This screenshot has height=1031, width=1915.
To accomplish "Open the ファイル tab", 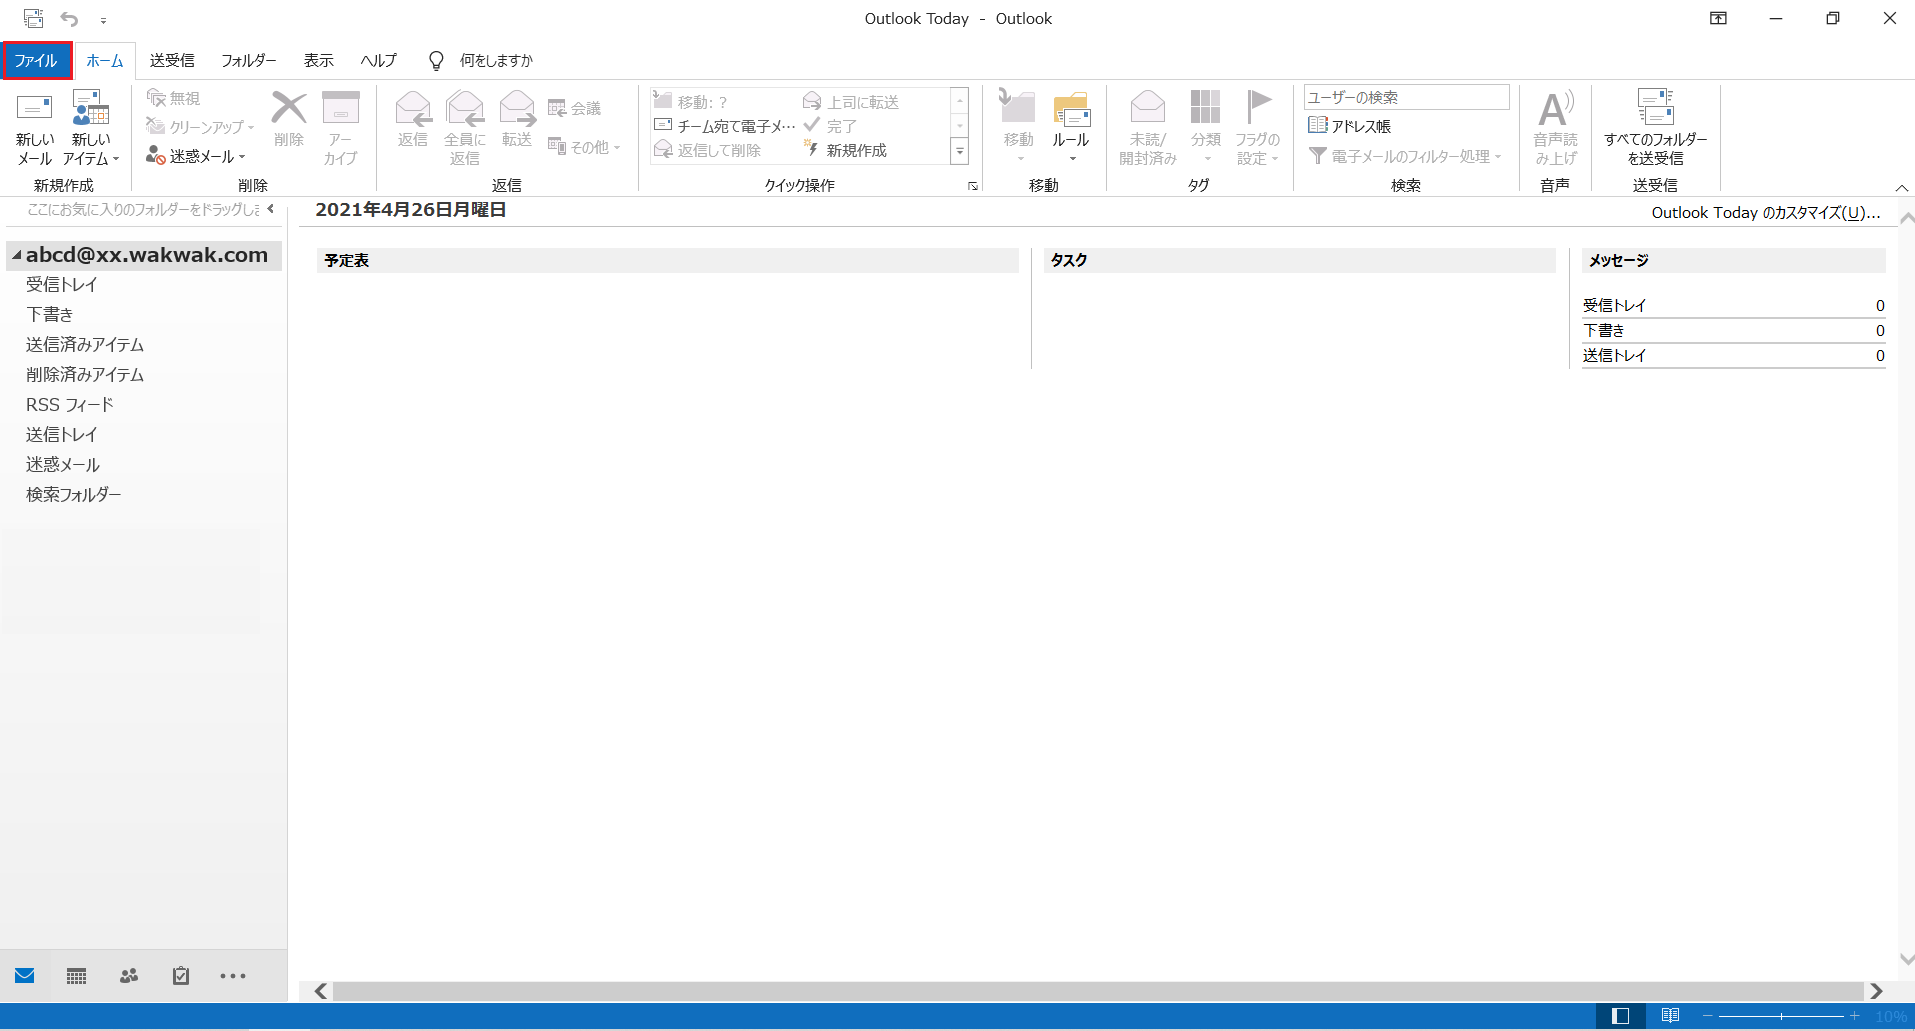I will pos(36,60).
